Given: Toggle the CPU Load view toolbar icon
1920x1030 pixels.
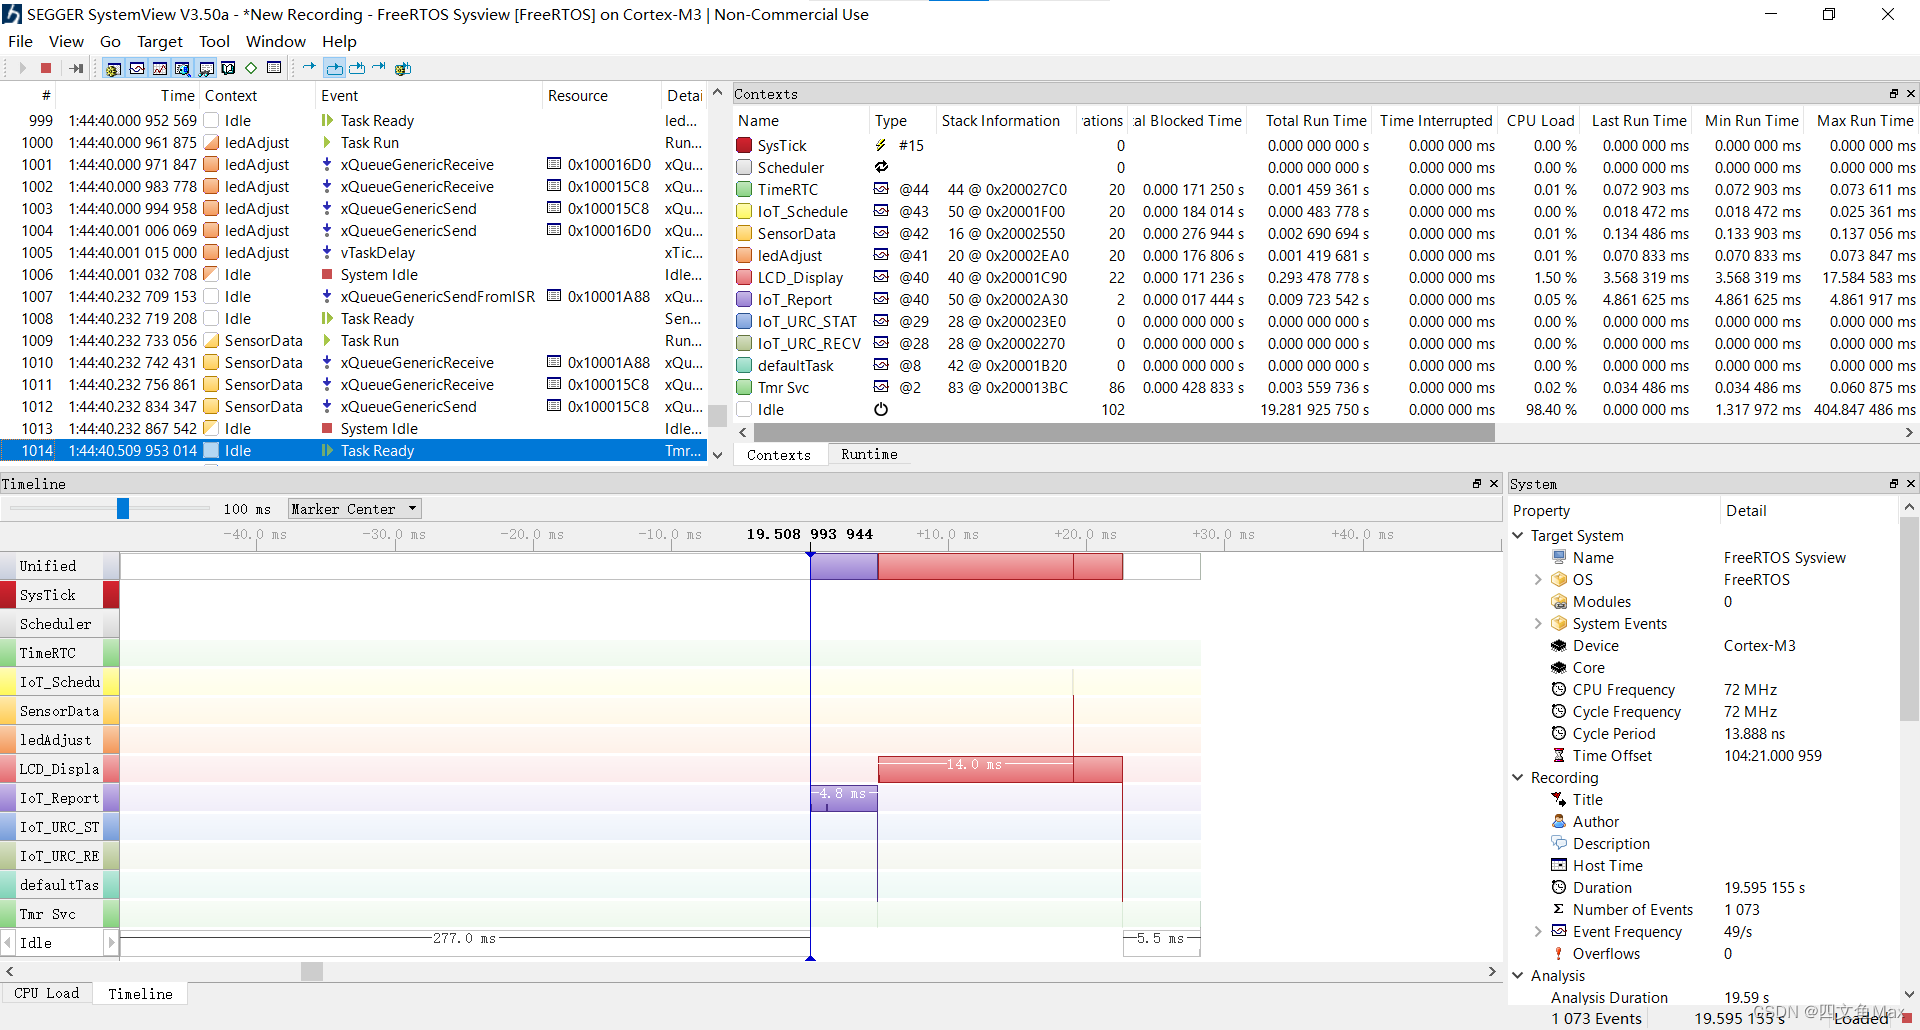Looking at the screenshot, I should tap(160, 68).
